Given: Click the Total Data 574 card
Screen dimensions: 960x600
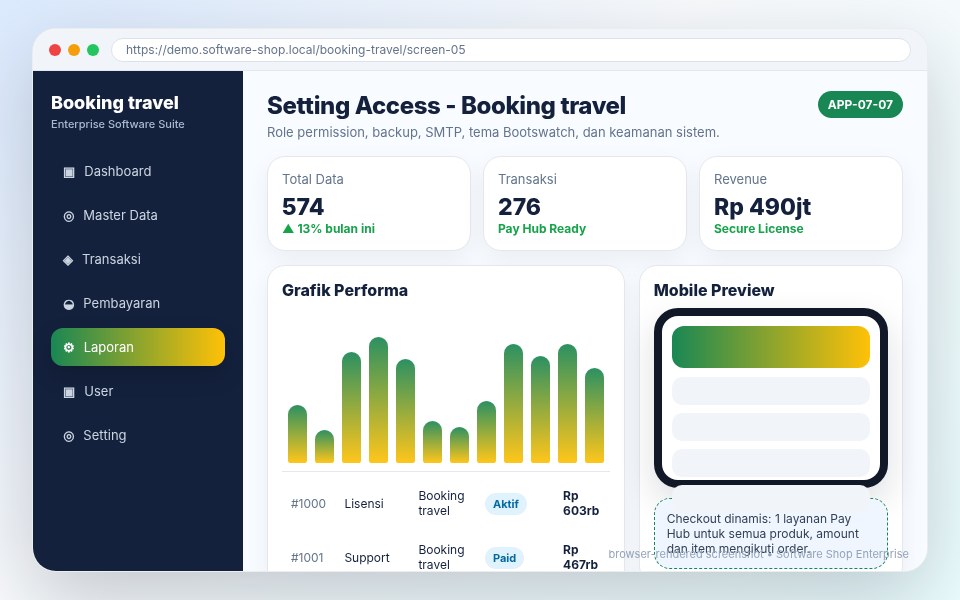Looking at the screenshot, I should pyautogui.click(x=369, y=203).
